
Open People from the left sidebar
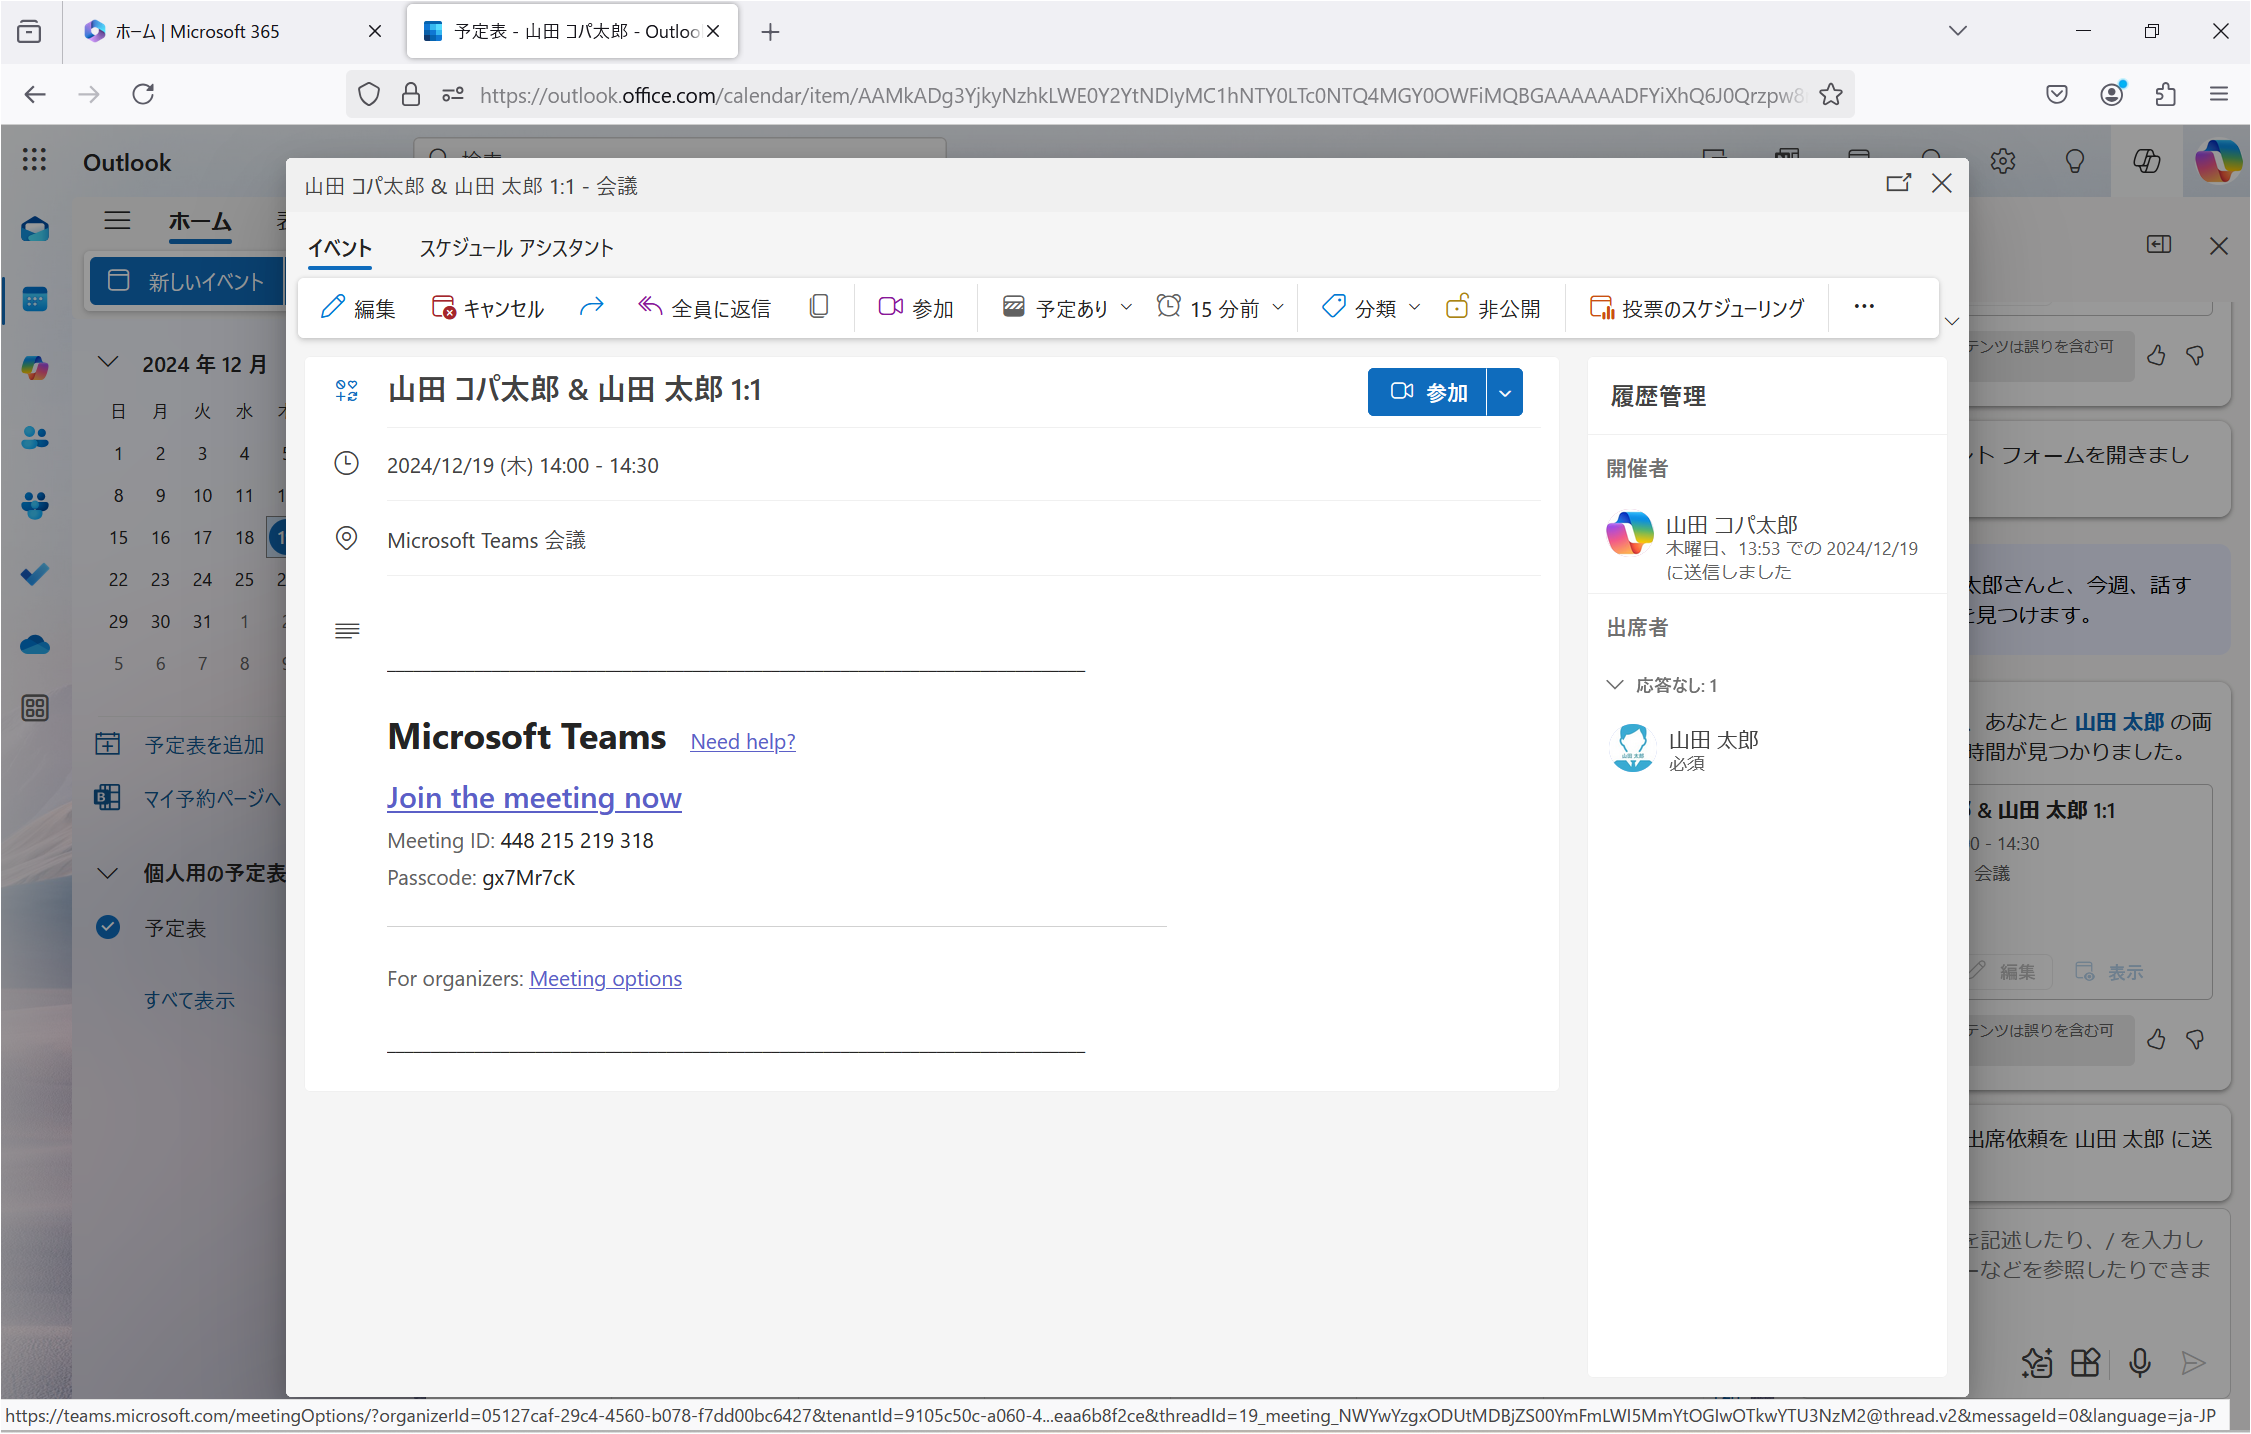pos(35,437)
